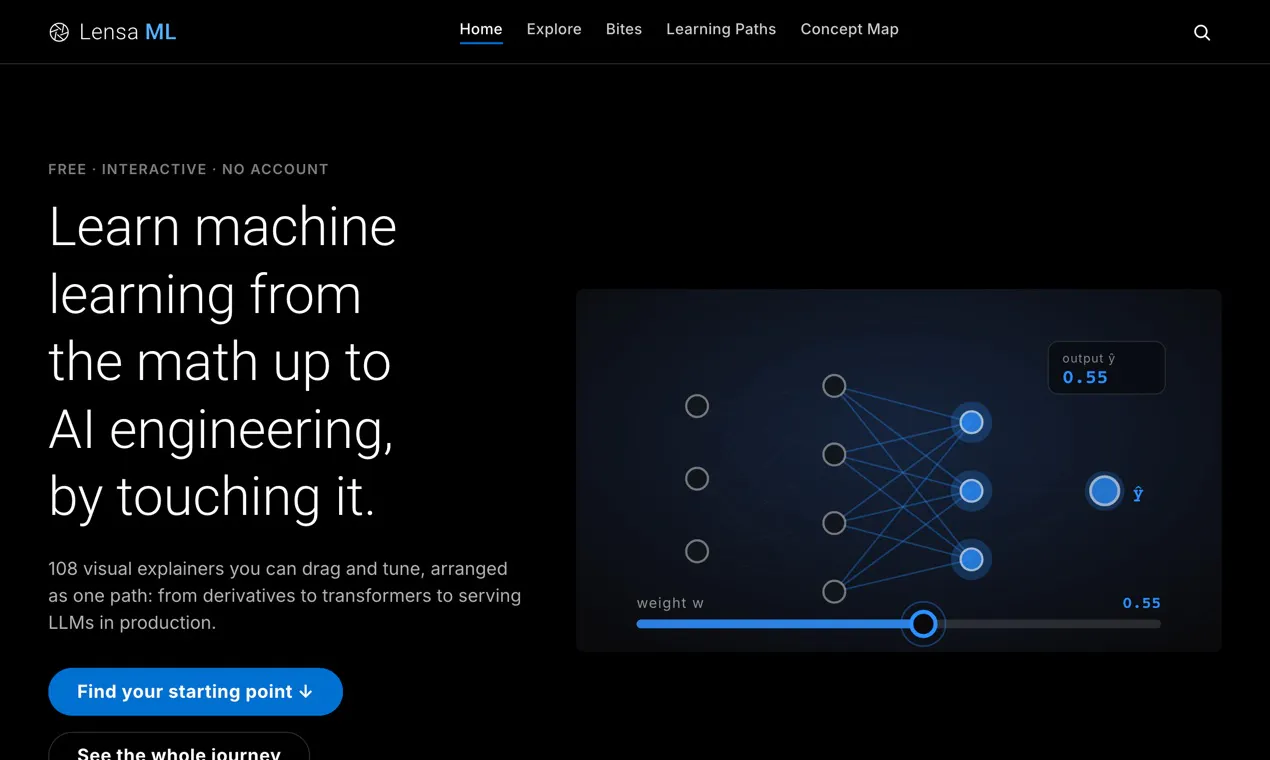Open the Bites section

coord(624,29)
